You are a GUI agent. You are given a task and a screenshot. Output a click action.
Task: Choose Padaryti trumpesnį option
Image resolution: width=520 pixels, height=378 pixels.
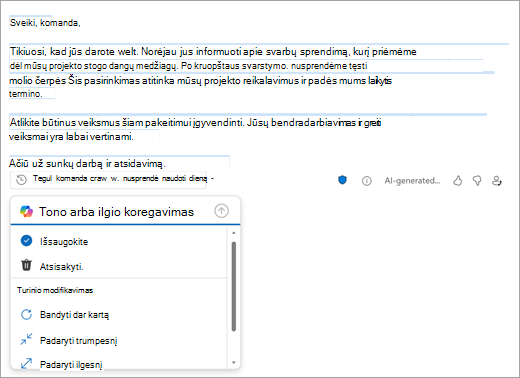point(119,340)
